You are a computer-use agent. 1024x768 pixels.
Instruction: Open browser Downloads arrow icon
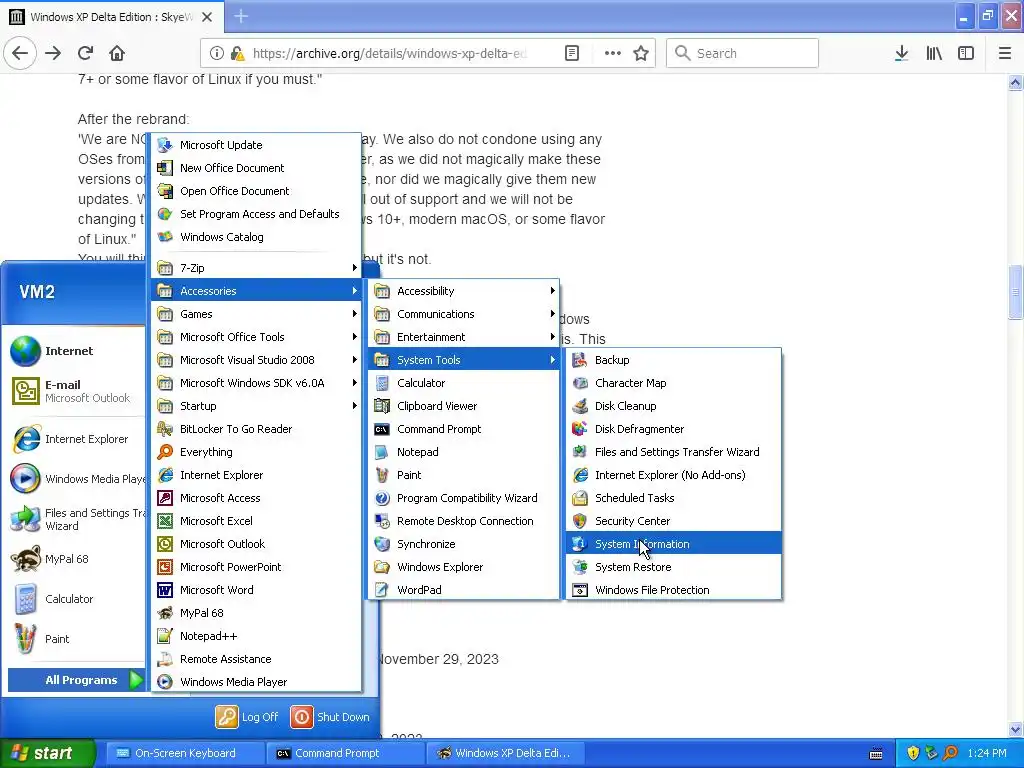(x=901, y=53)
